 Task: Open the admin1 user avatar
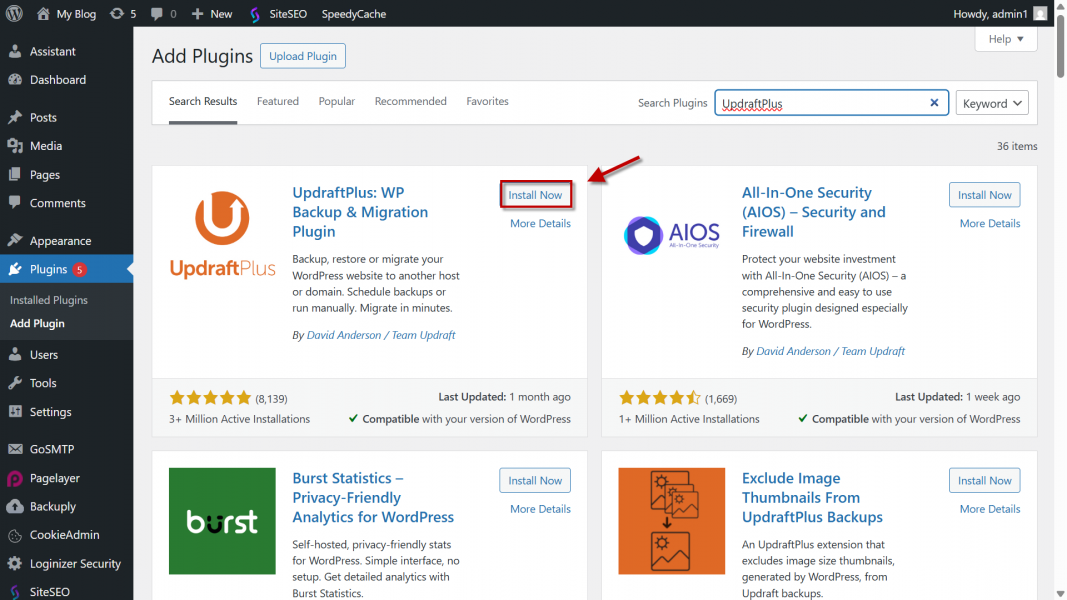click(1040, 14)
